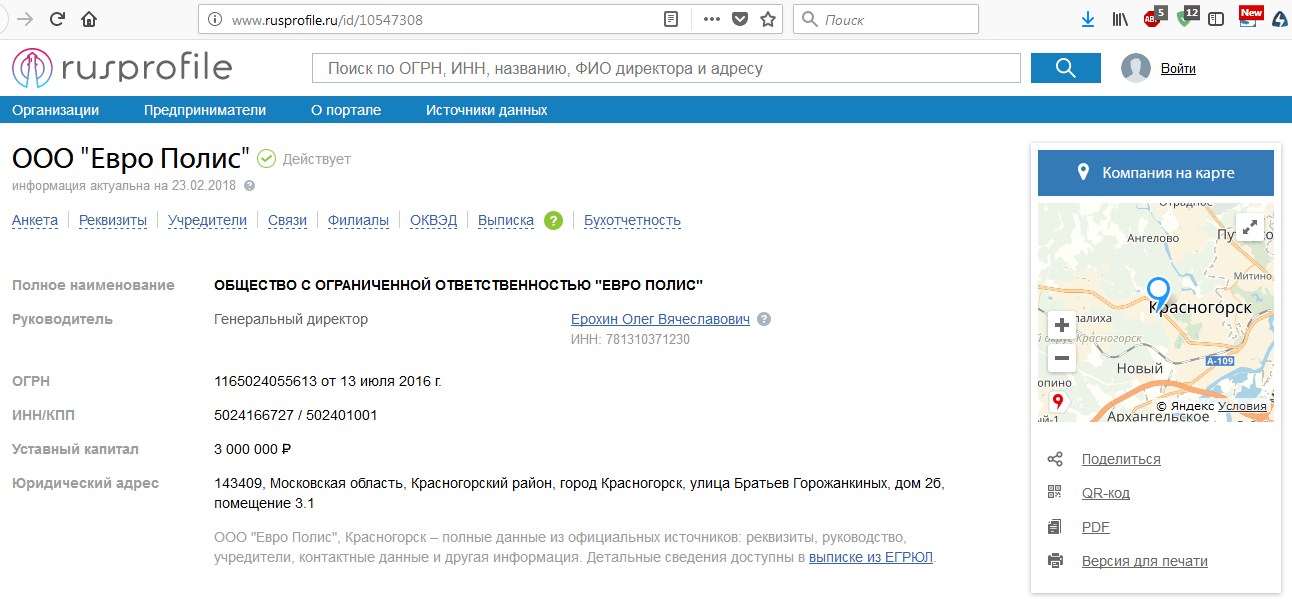Open the выписке из ЕГРЮЛ link
Viewport: 1292px width, 603px height.
pyautogui.click(x=871, y=557)
